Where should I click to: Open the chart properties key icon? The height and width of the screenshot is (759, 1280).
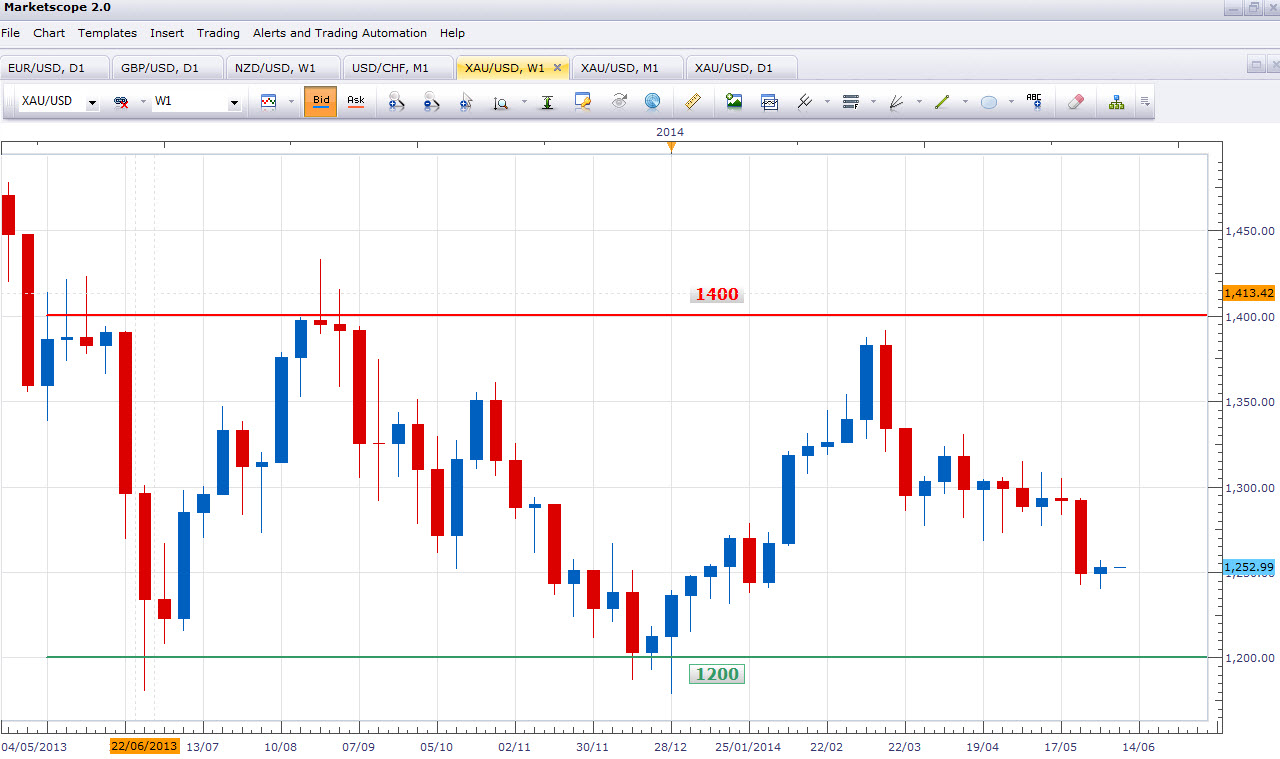pyautogui.click(x=583, y=102)
